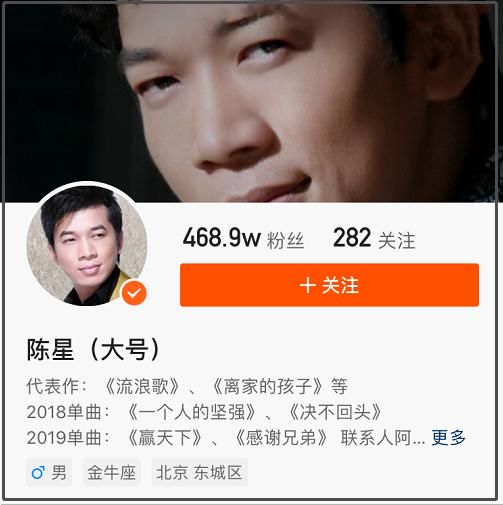This screenshot has height=505, width=503.
Task: Click the plus sign on follow button
Action: tap(308, 286)
